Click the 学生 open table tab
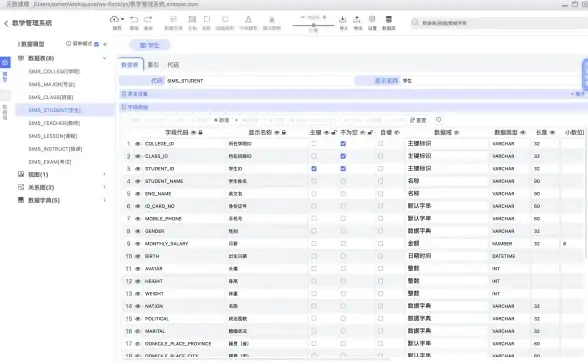Screen dimensions: 588x363 click(x=149, y=45)
